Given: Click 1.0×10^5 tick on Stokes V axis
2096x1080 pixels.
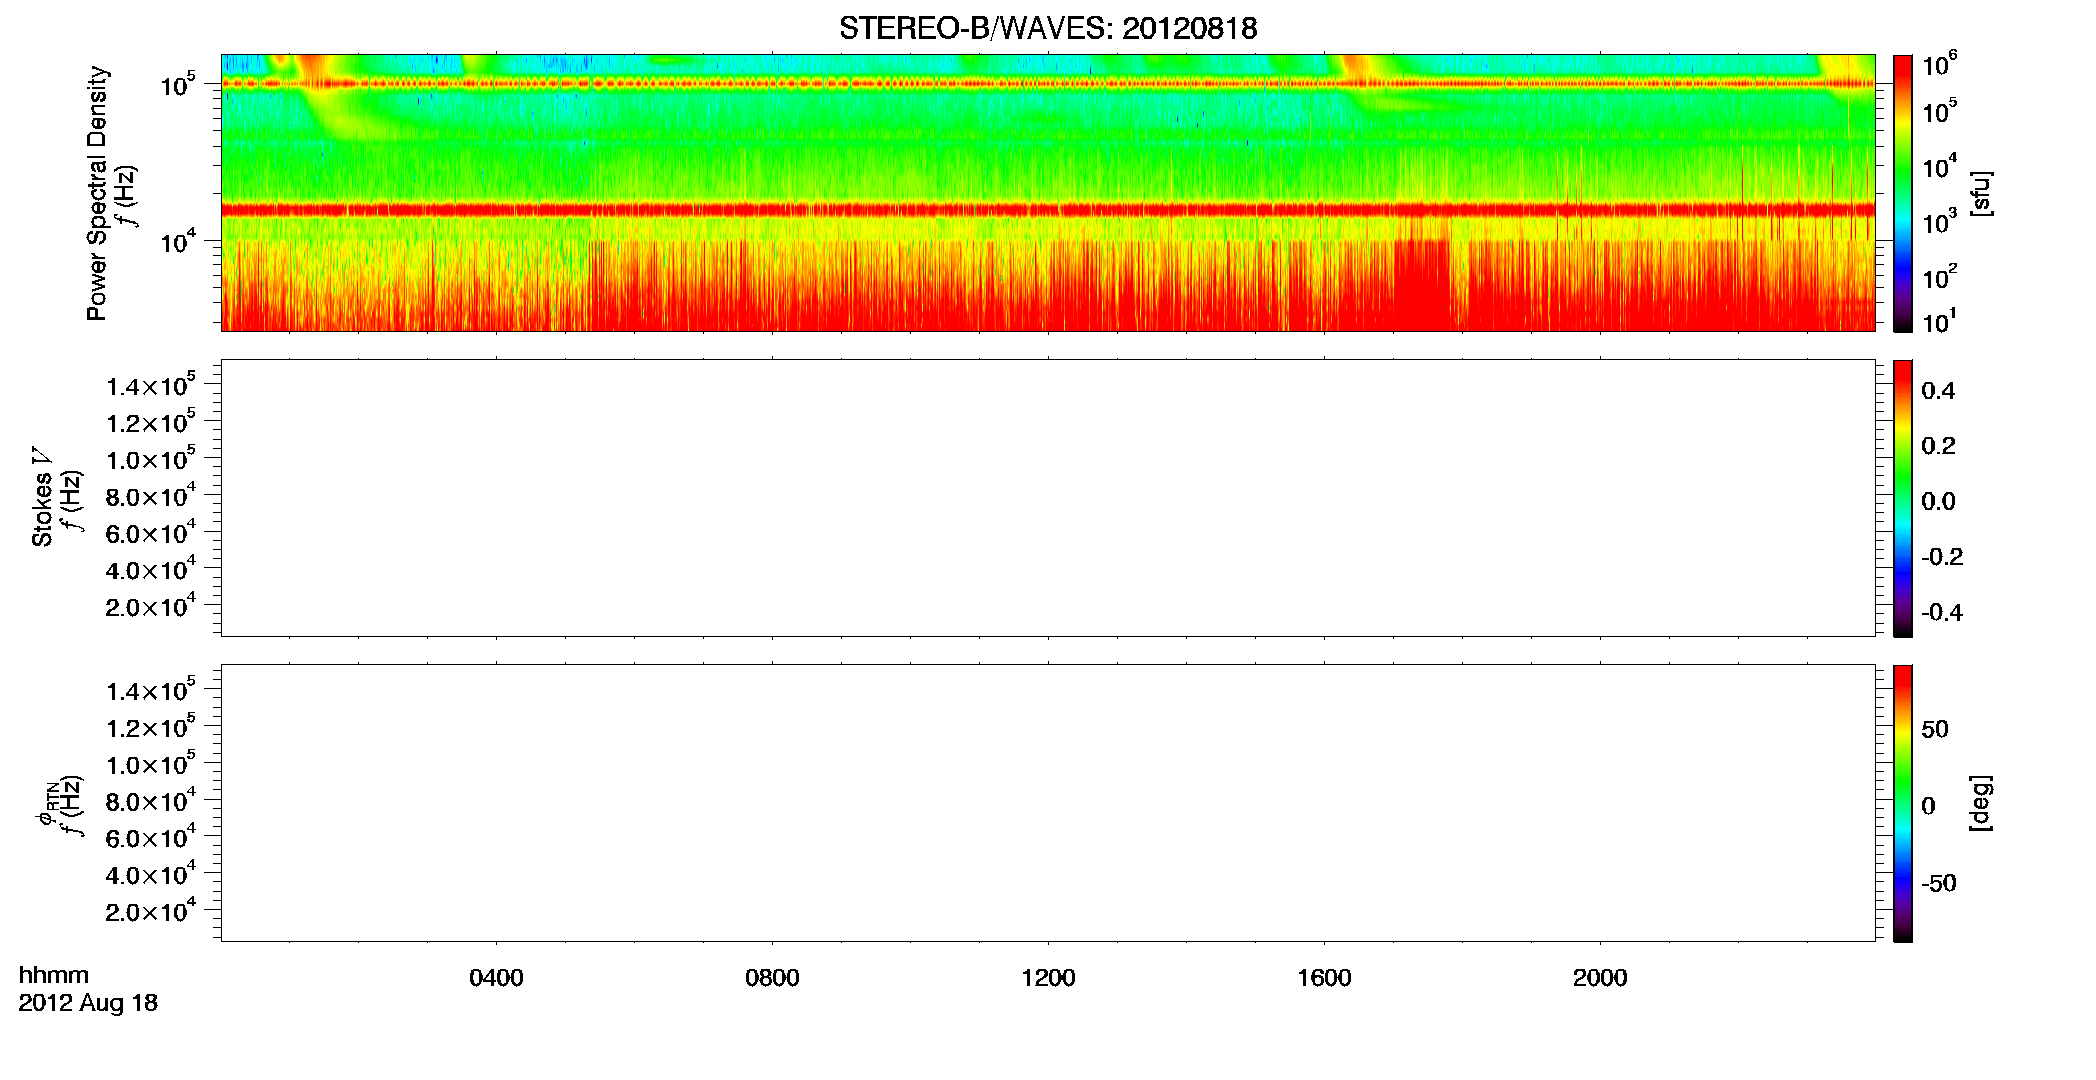Looking at the screenshot, I should 151,459.
